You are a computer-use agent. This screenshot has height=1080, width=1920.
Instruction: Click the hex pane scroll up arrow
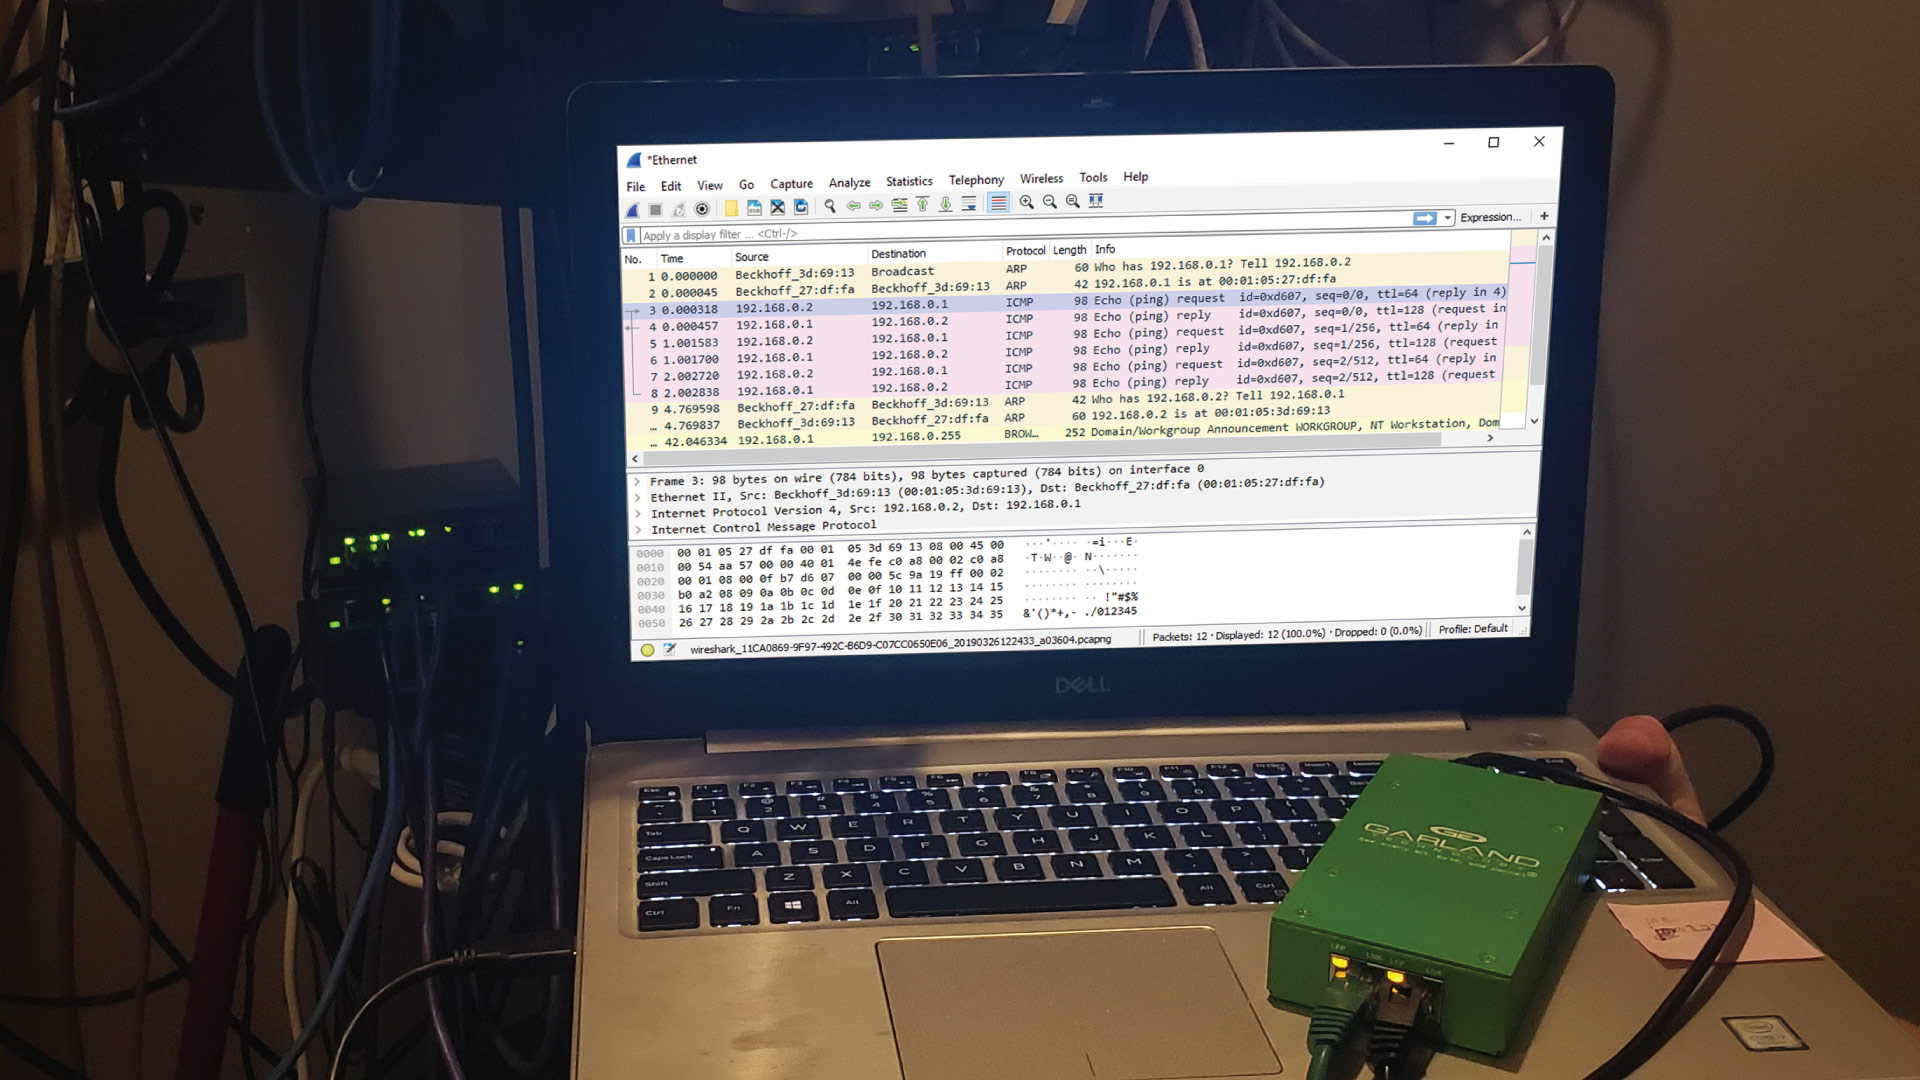pos(1526,533)
